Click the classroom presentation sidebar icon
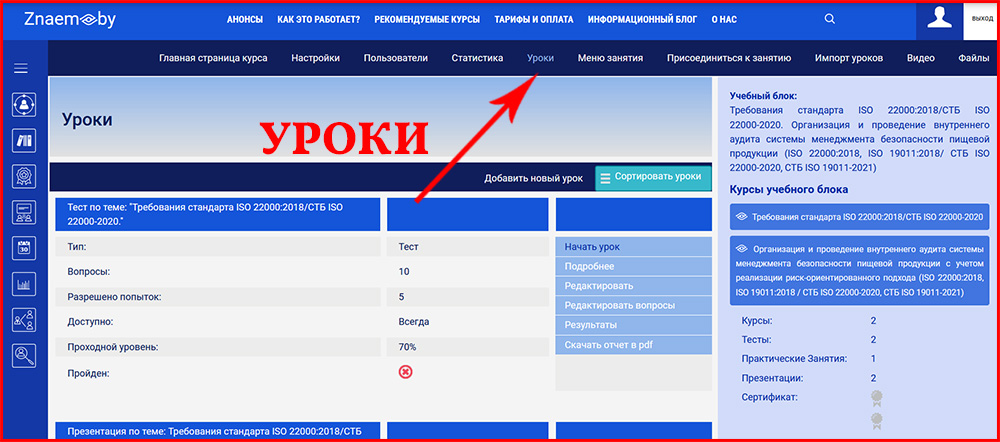This screenshot has height=442, width=1000. point(24,212)
